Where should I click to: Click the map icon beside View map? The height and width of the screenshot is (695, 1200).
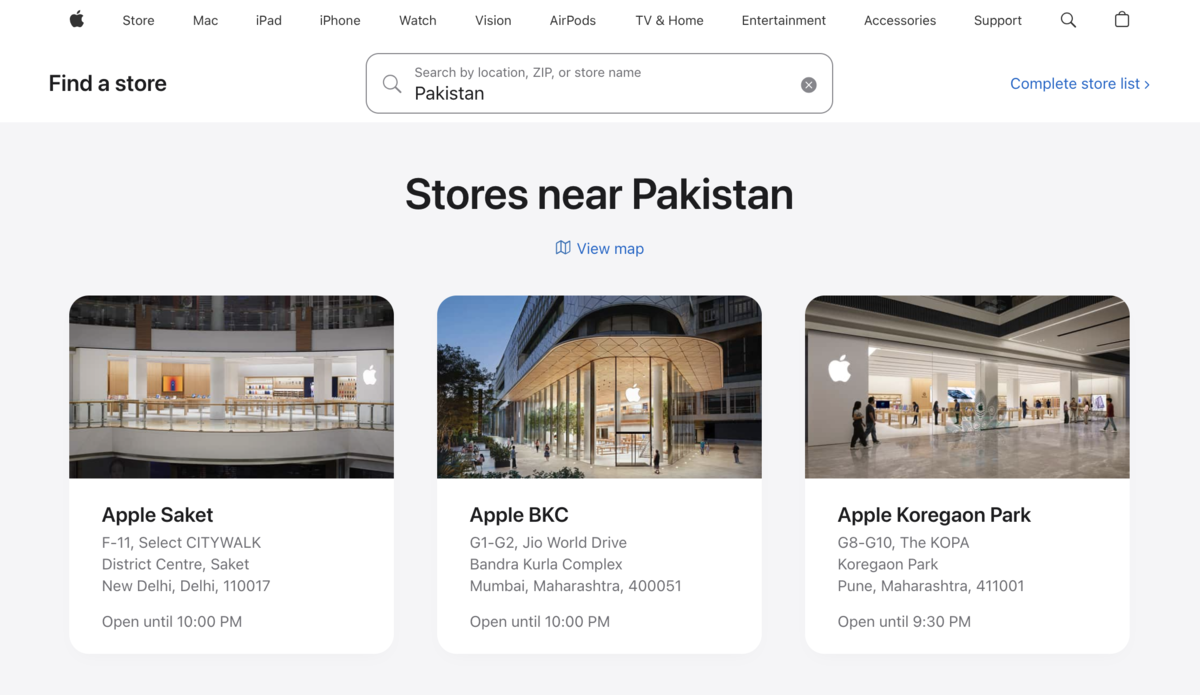pyautogui.click(x=563, y=248)
